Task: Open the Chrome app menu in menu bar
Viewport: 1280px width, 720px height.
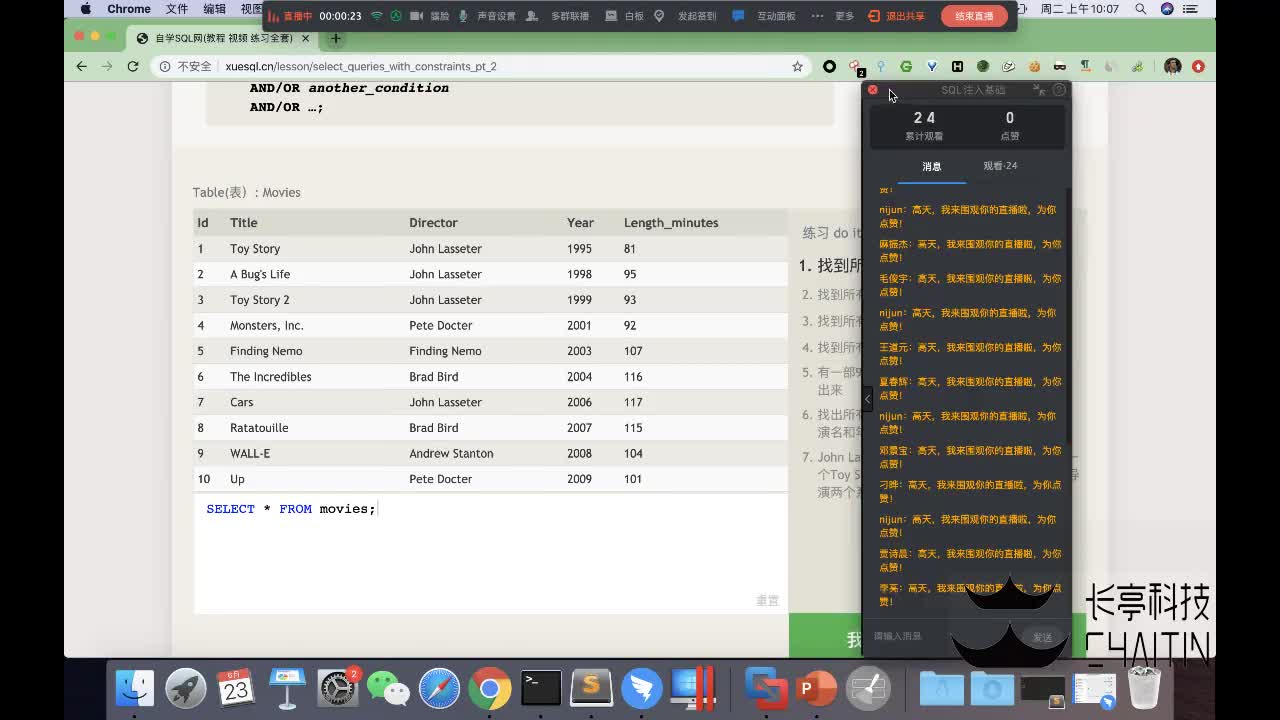Action: 129,9
